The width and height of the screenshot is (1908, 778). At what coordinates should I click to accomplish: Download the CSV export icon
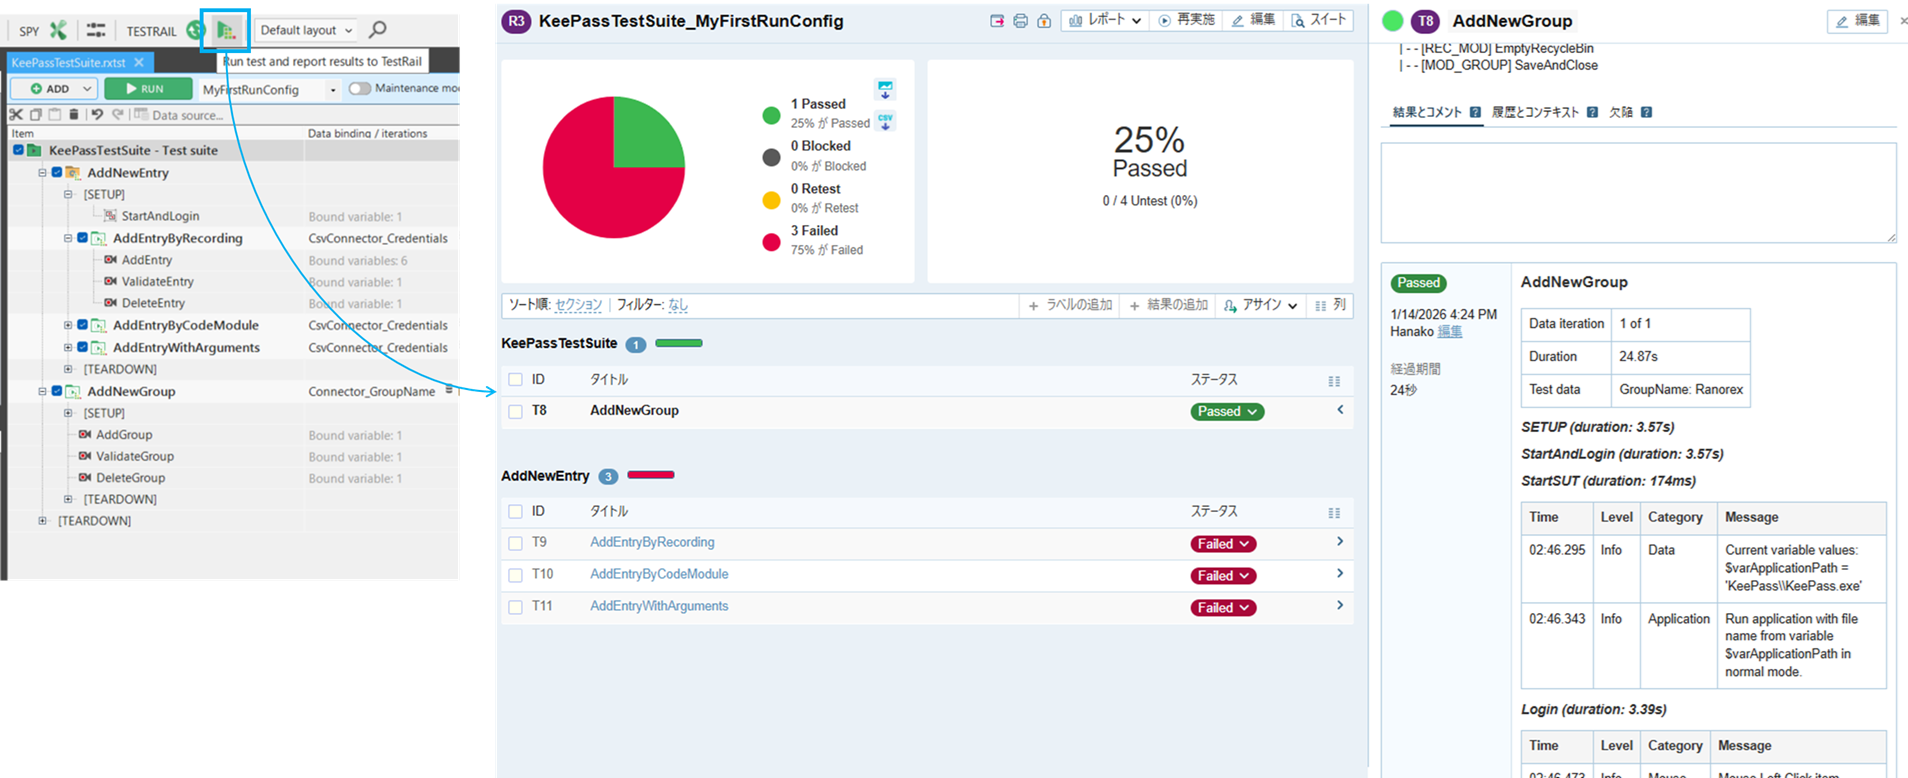click(x=885, y=121)
